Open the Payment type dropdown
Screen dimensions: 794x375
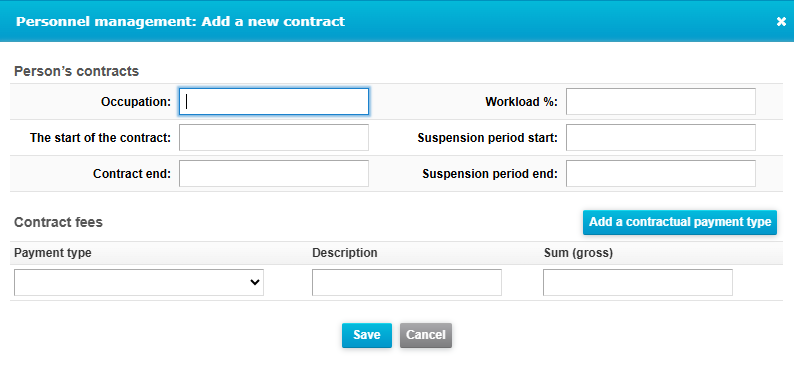coord(139,282)
